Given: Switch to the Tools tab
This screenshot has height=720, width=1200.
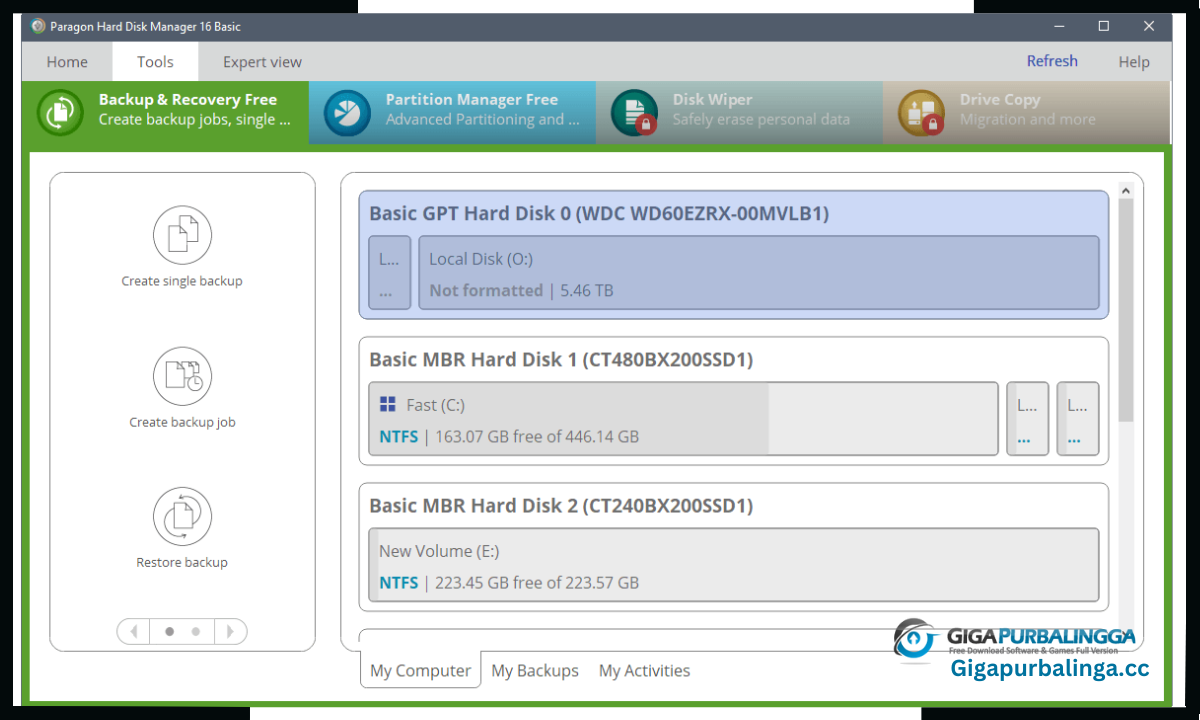Looking at the screenshot, I should click(155, 62).
